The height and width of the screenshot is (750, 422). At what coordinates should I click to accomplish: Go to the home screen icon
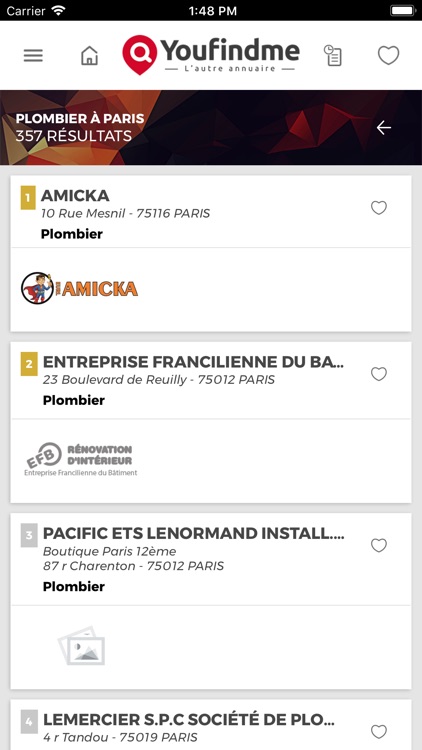click(x=89, y=55)
